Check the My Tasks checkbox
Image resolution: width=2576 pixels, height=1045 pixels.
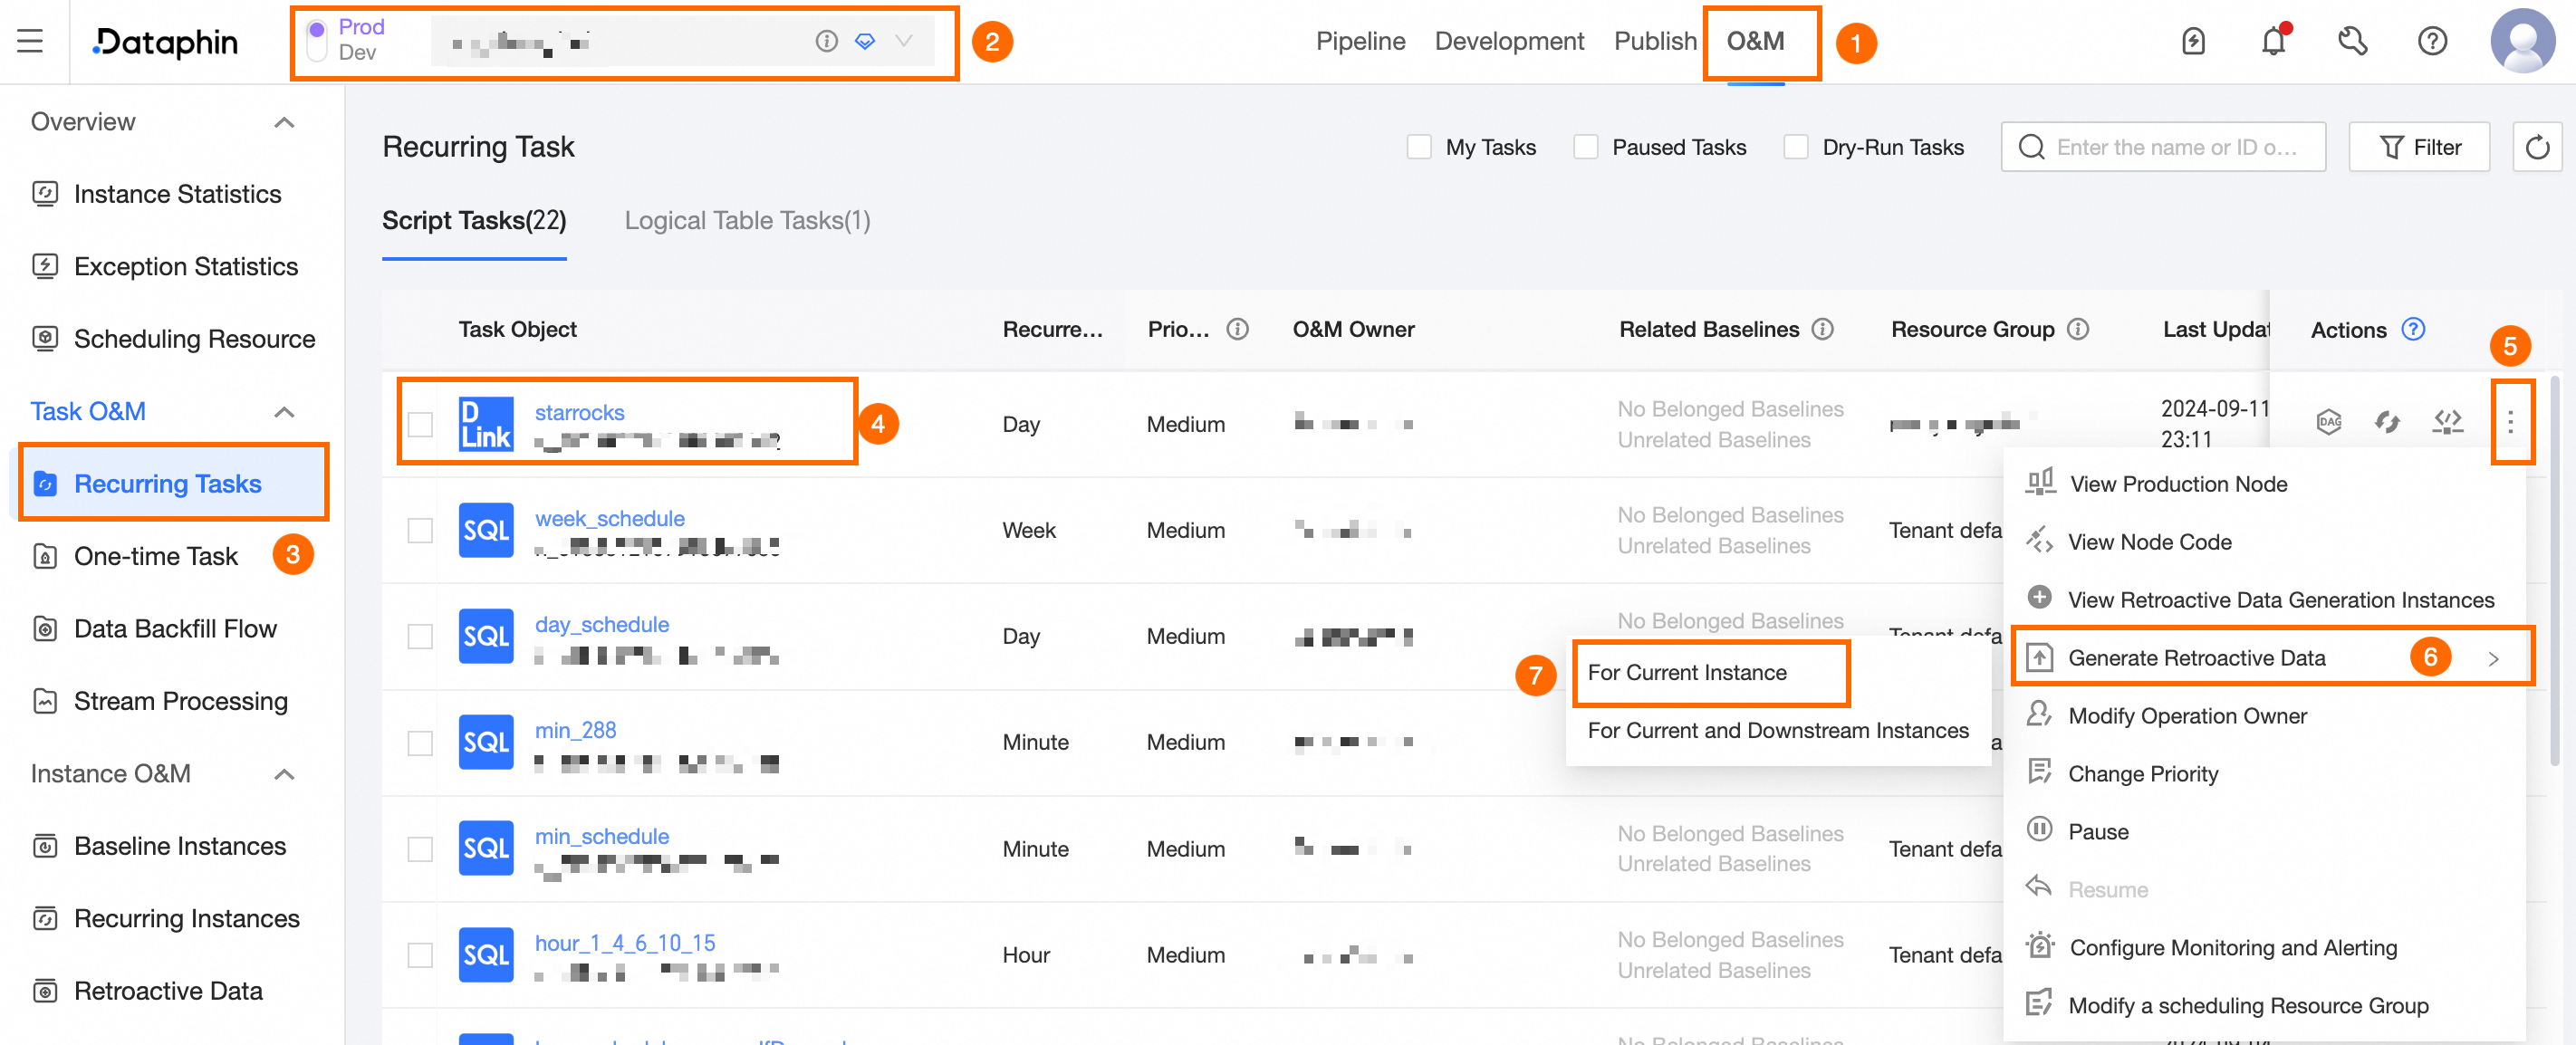pyautogui.click(x=1418, y=148)
